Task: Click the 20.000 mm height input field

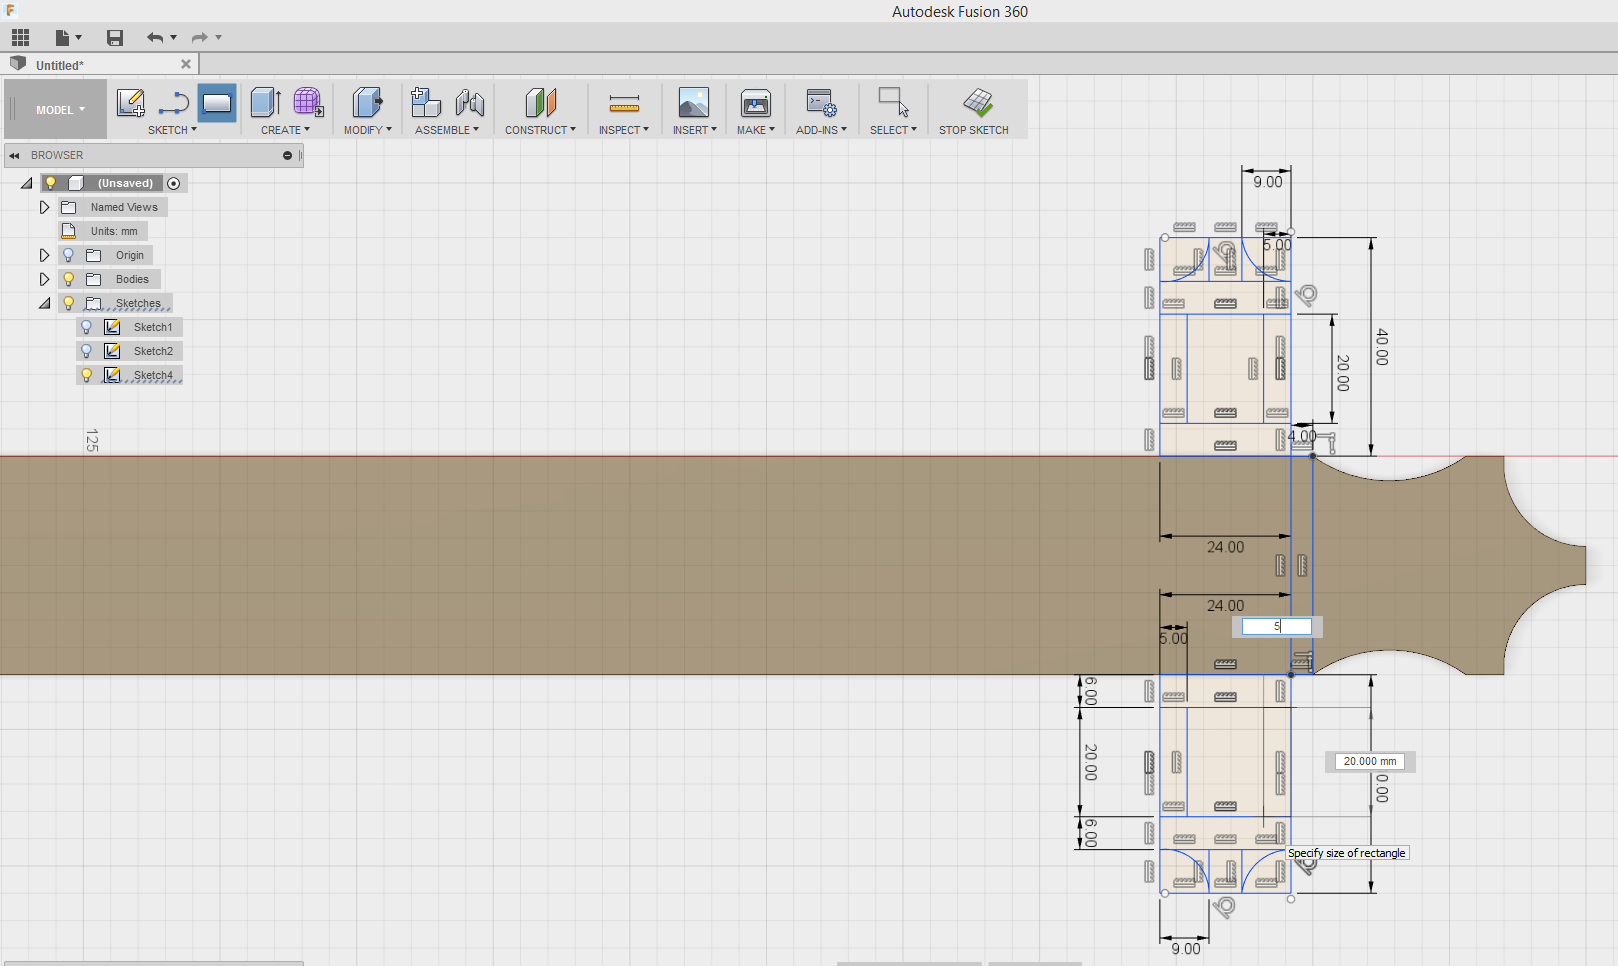Action: (x=1370, y=761)
